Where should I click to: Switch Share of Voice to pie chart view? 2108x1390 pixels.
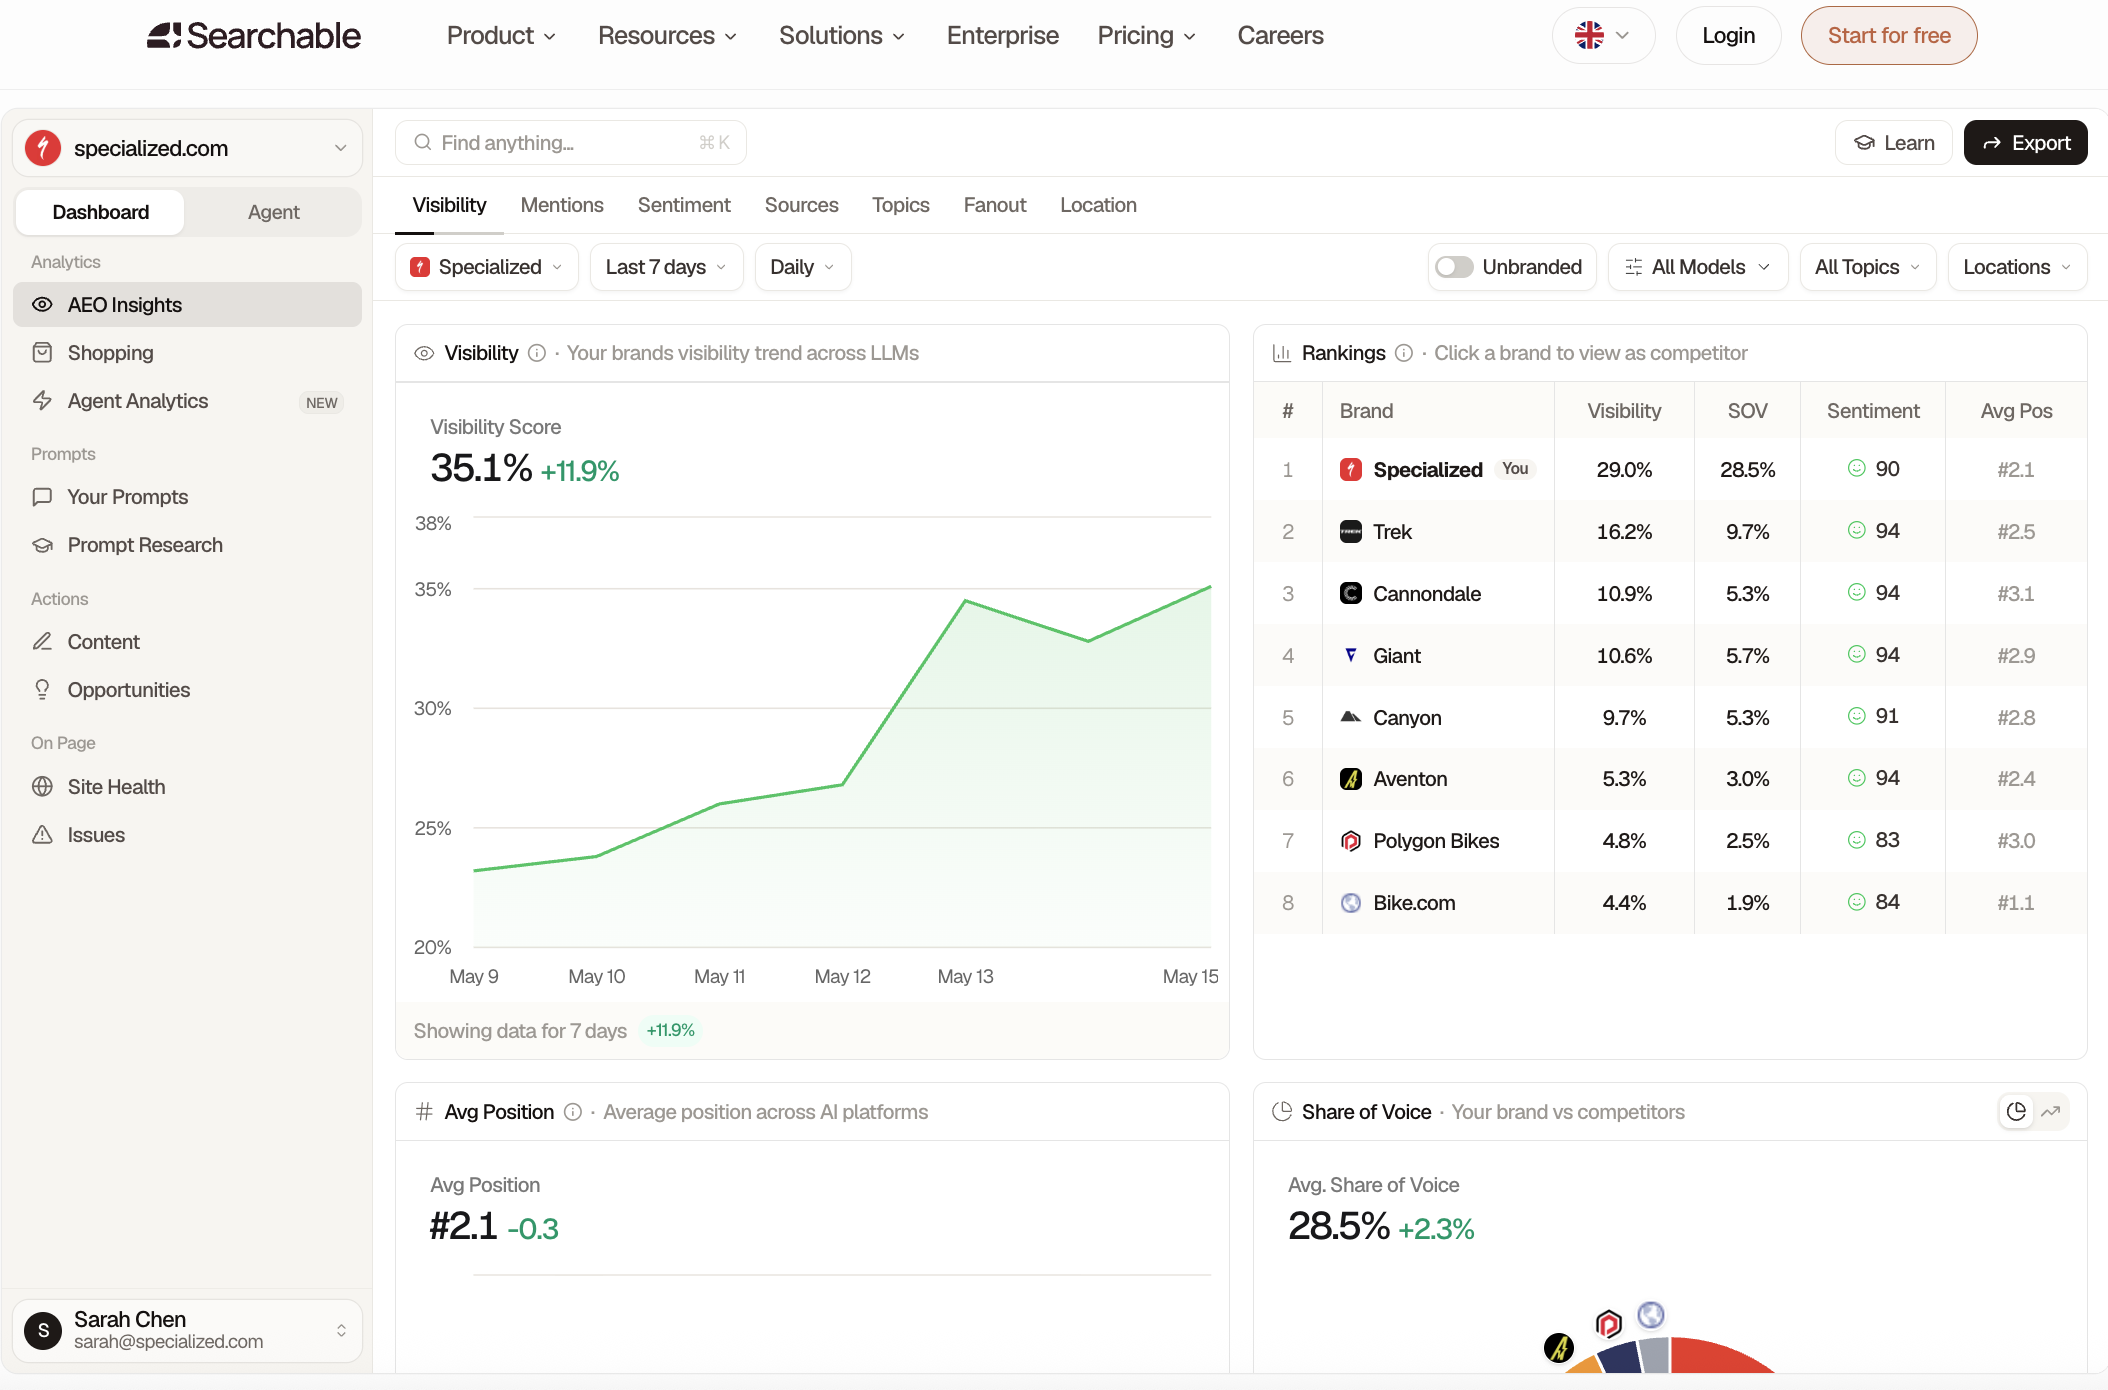2017,1112
